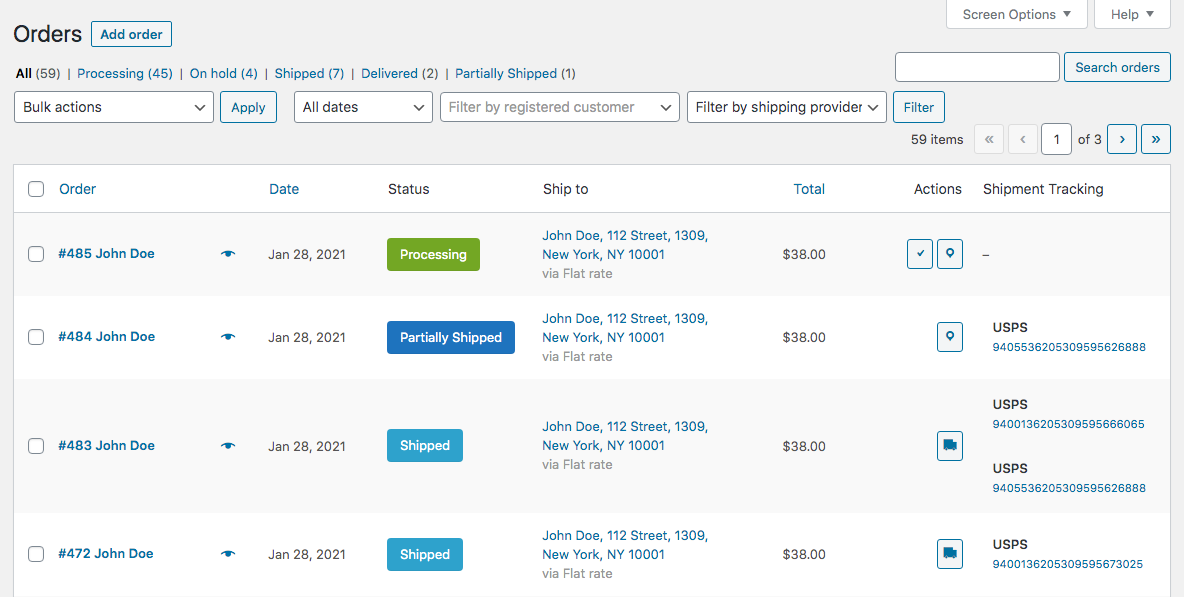Click the Add order button
This screenshot has width=1184, height=597.
click(131, 34)
